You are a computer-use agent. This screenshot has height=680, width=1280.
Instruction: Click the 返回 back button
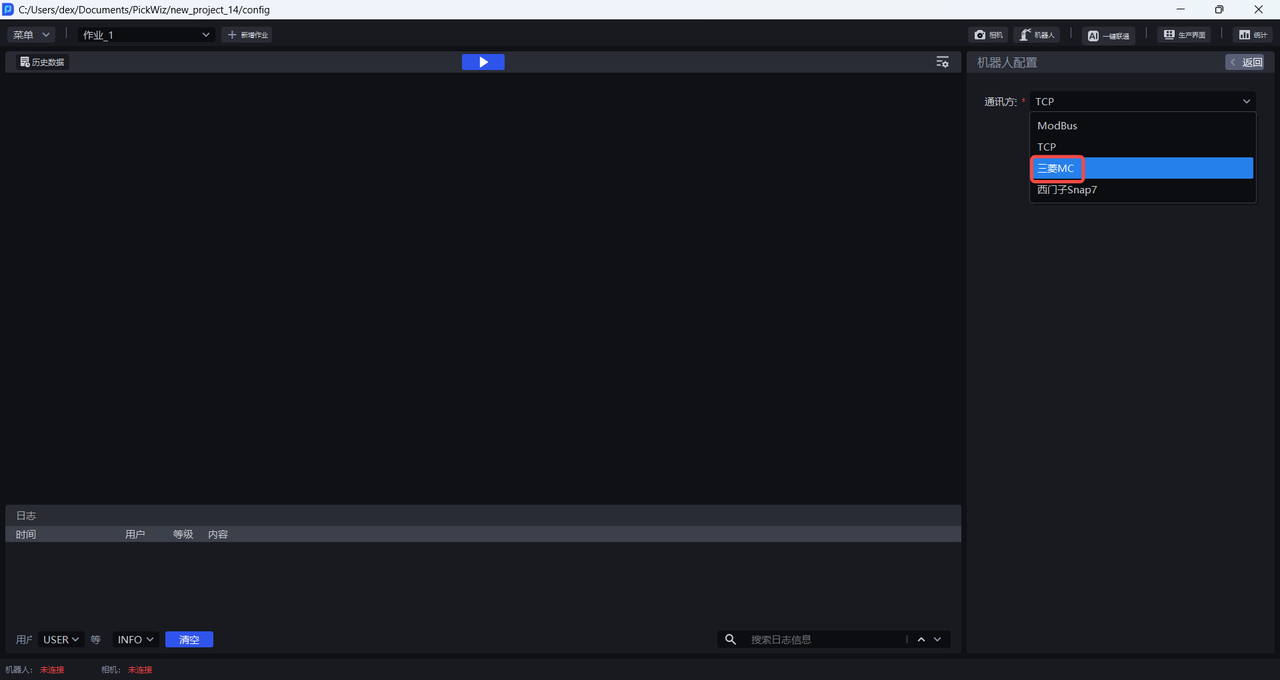pyautogui.click(x=1246, y=62)
